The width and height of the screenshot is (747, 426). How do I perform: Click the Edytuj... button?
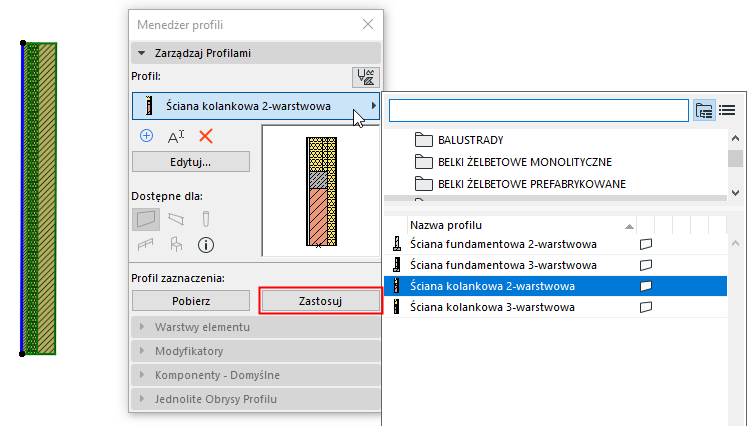point(190,161)
